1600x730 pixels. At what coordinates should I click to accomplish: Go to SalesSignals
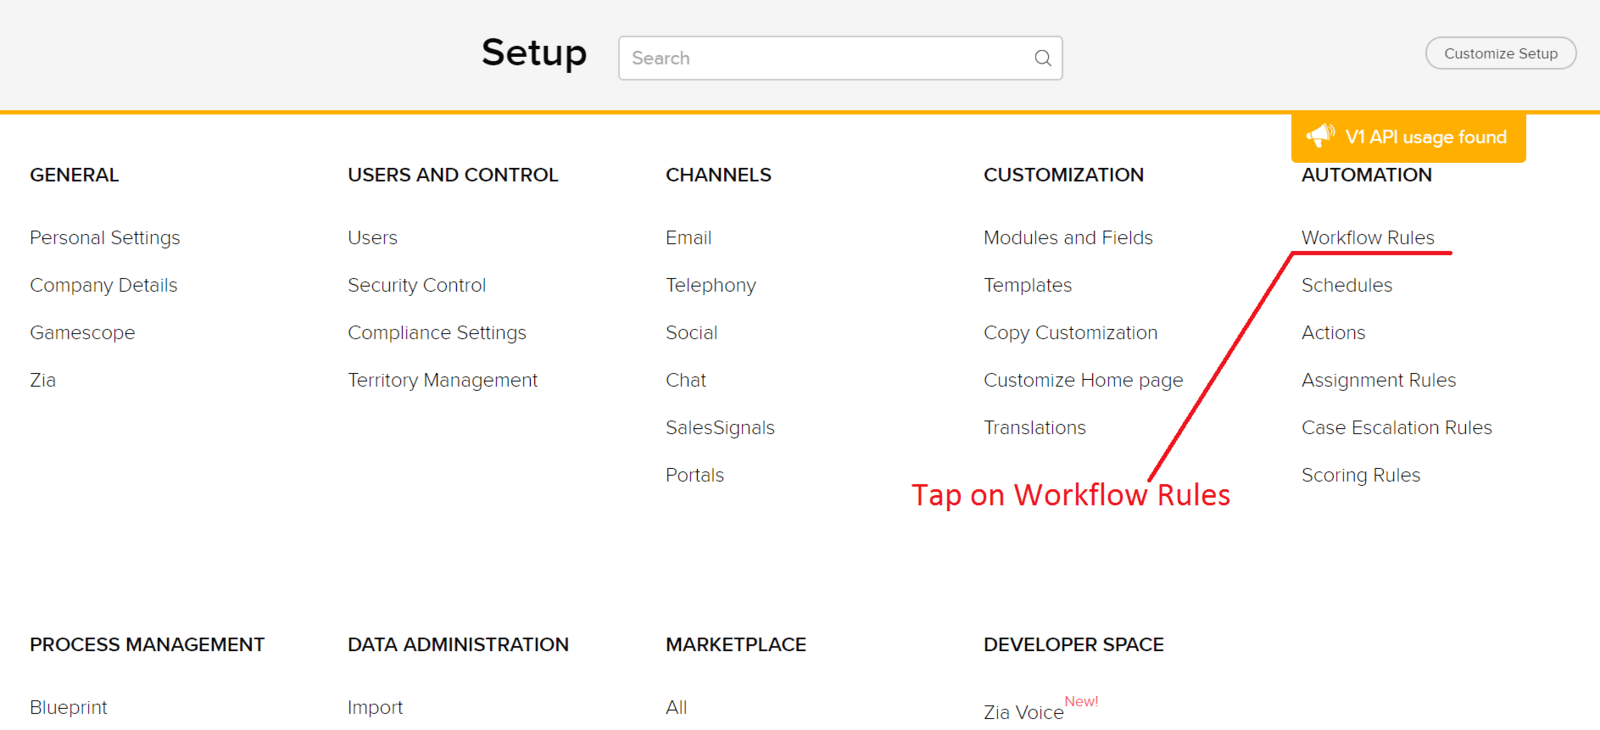[720, 428]
